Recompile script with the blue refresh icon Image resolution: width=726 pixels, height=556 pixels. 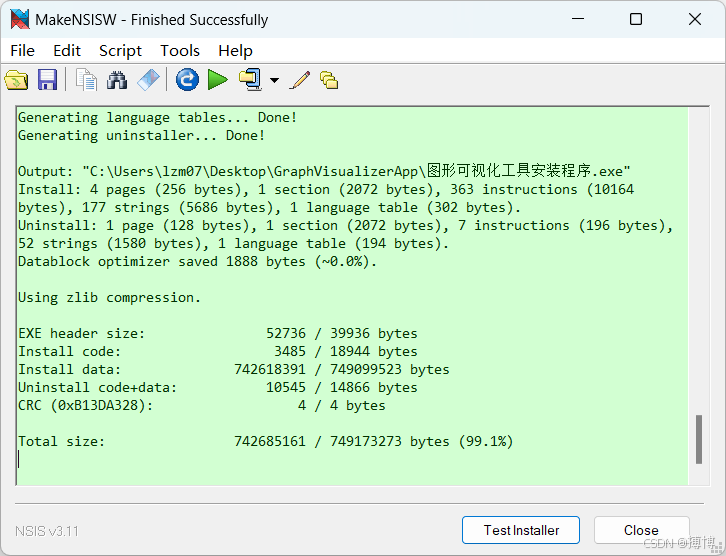(x=187, y=80)
